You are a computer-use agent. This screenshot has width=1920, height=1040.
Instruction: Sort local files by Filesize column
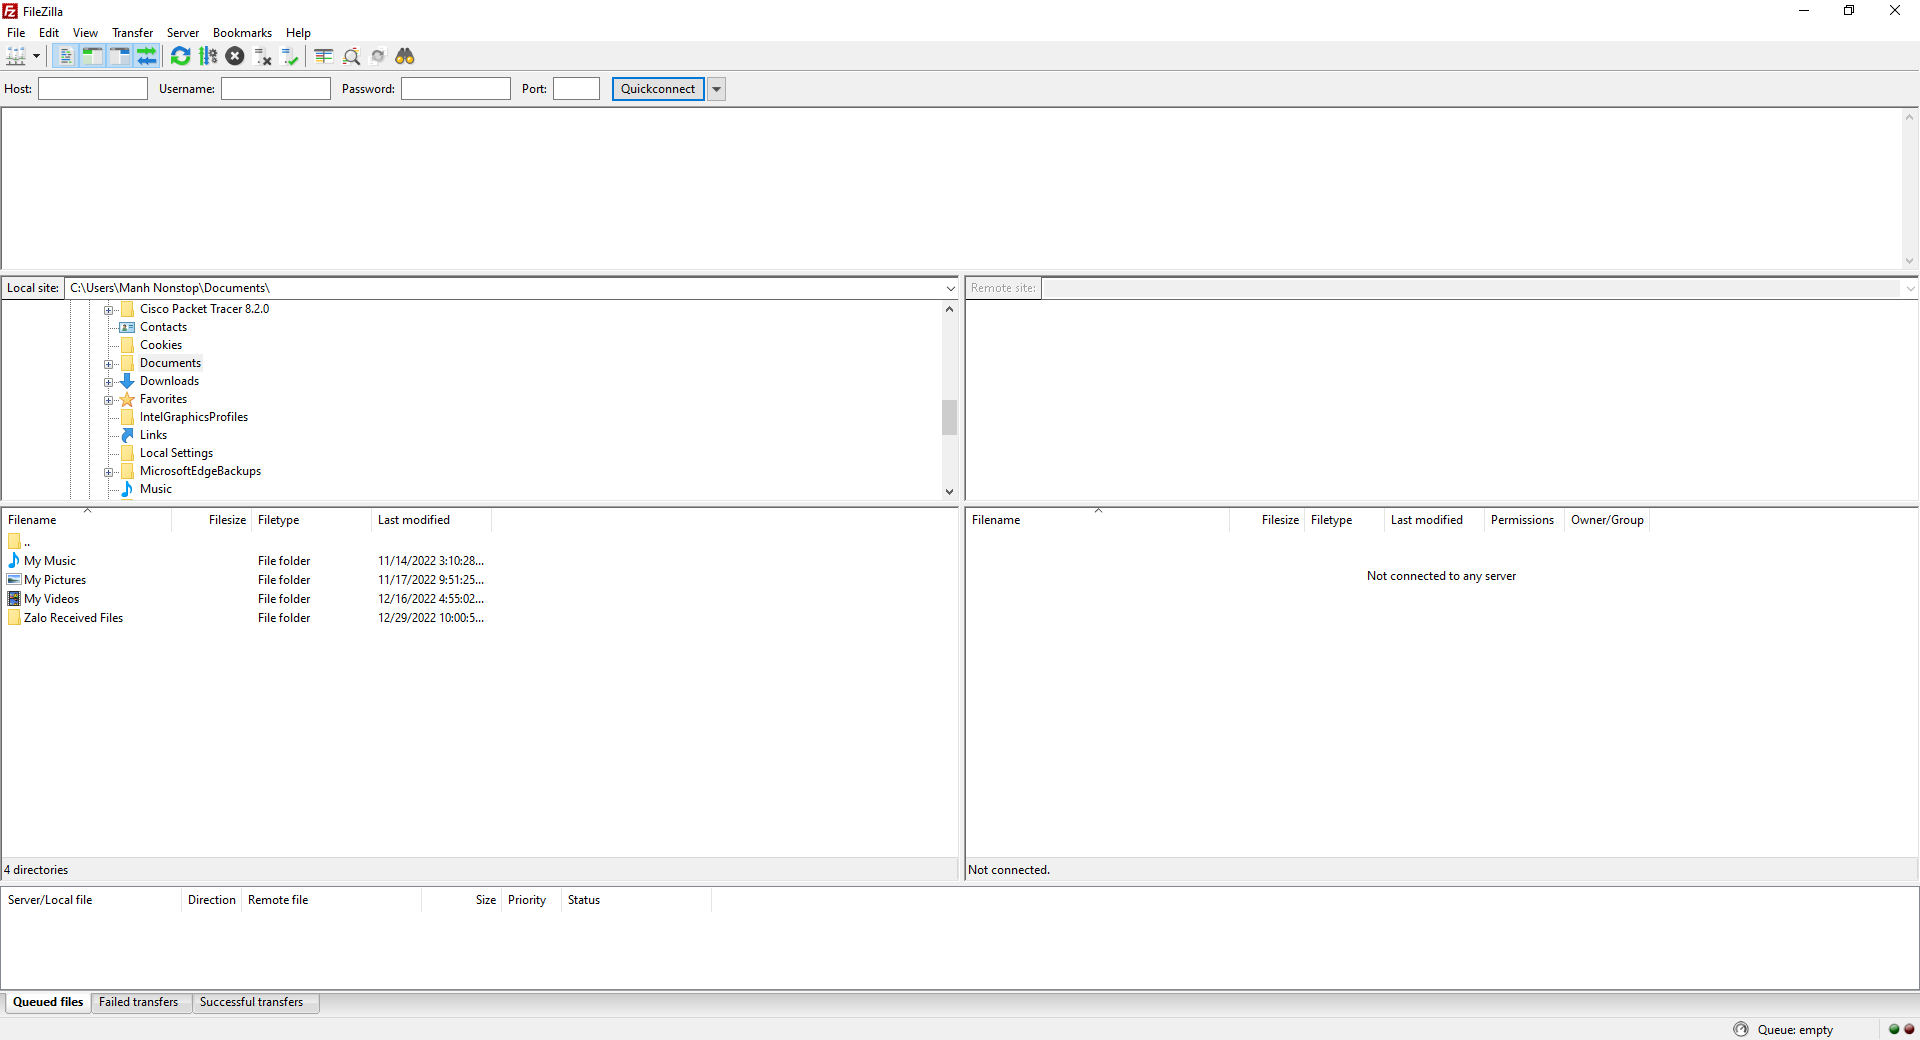[211, 520]
